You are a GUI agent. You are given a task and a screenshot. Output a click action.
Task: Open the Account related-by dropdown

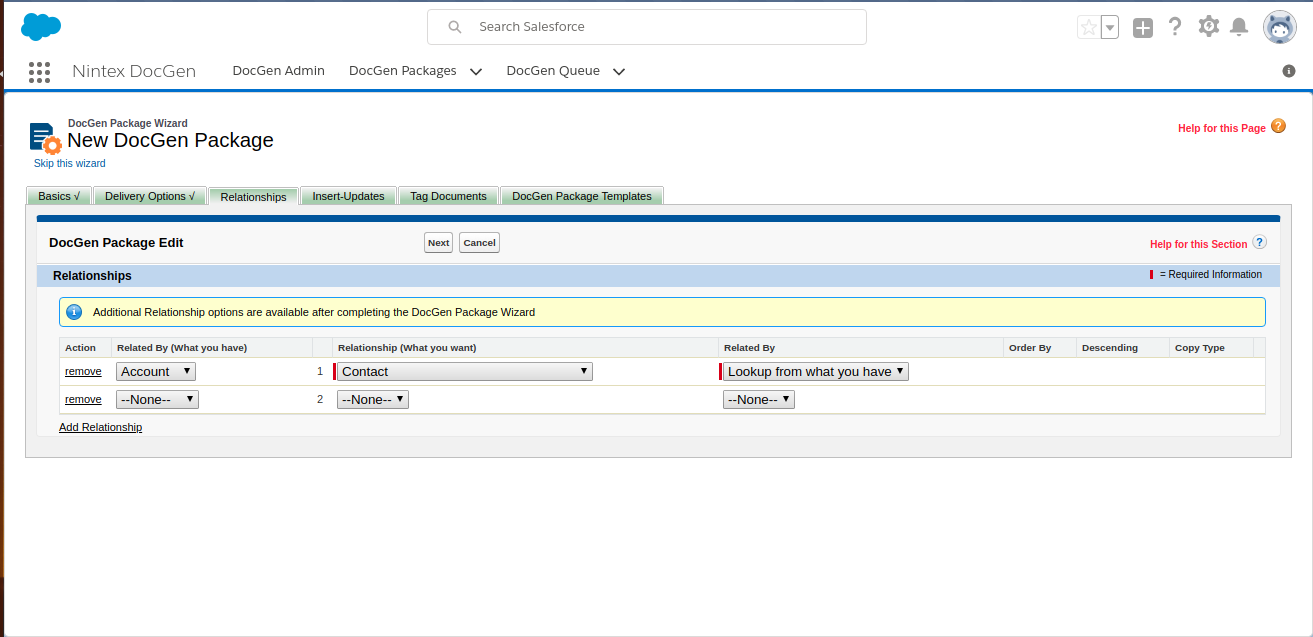pos(156,371)
